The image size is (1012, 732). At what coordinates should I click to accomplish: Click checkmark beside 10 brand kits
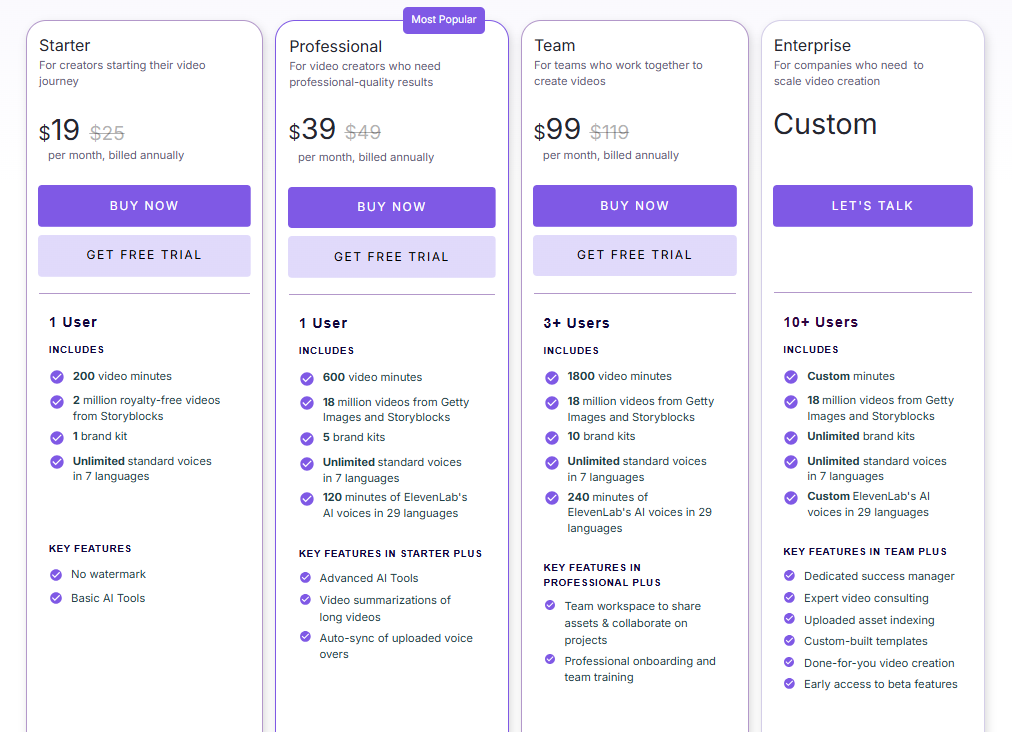(552, 438)
